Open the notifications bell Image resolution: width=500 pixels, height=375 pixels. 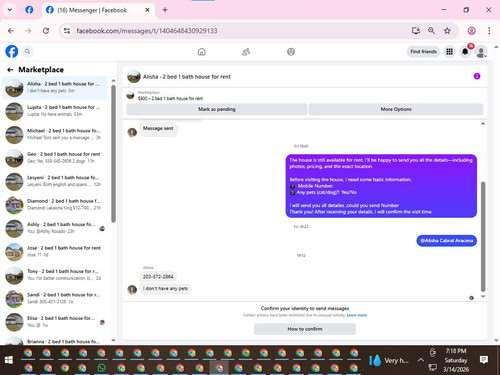[465, 52]
